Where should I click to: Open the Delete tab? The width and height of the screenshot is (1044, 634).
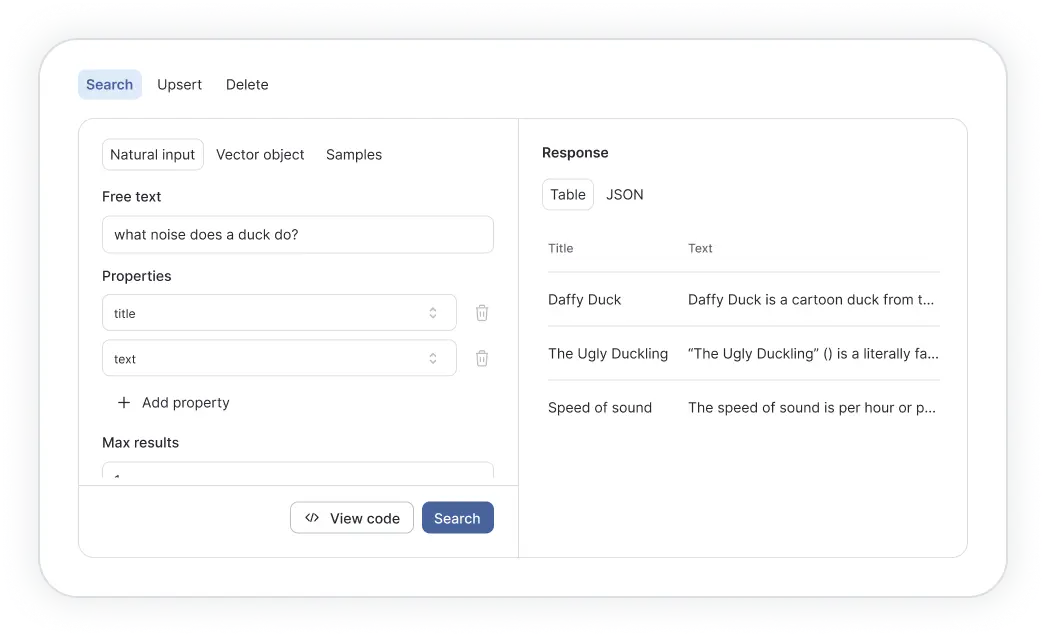pos(247,85)
